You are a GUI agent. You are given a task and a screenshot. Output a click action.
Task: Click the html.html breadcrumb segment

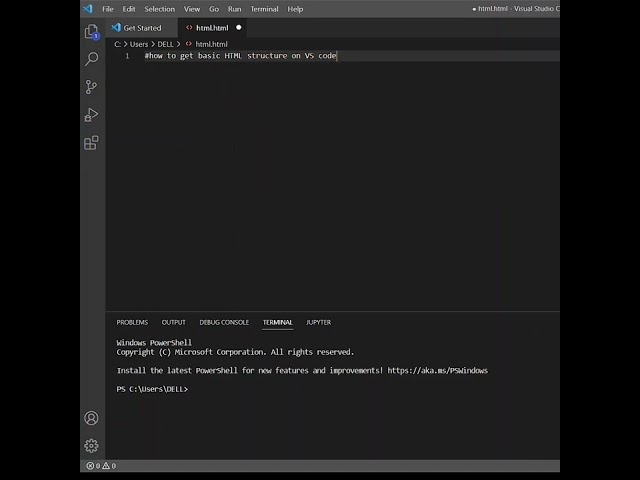[x=211, y=44]
